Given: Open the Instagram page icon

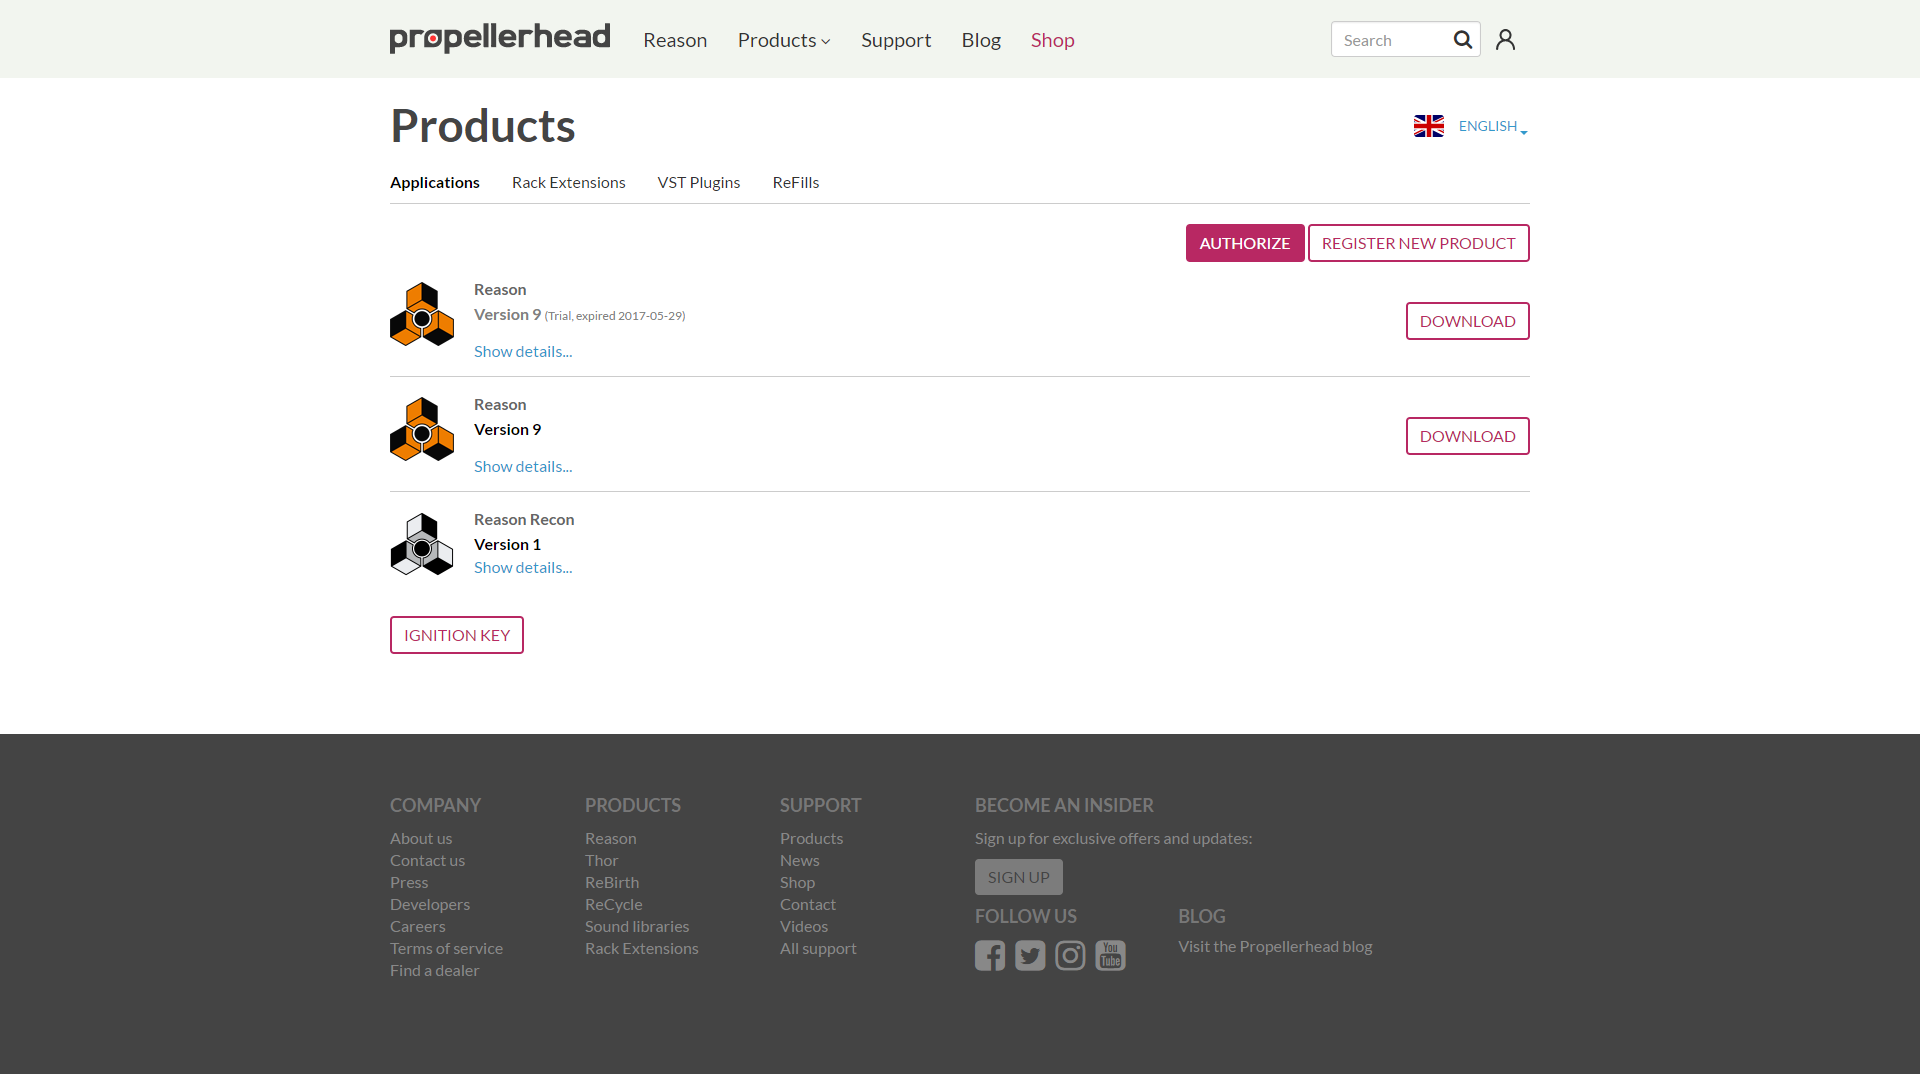Looking at the screenshot, I should click(1070, 956).
